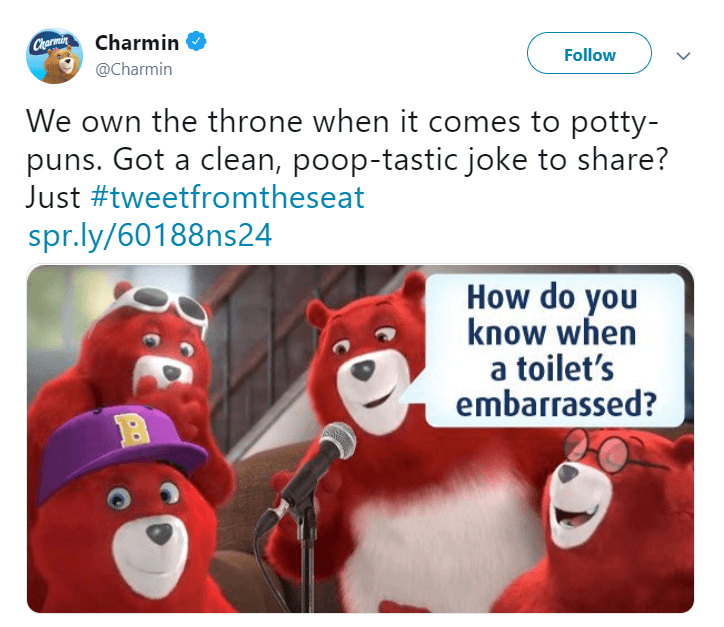
Task: Visit the spr.ly/60188ns24 link
Action: (x=150, y=236)
